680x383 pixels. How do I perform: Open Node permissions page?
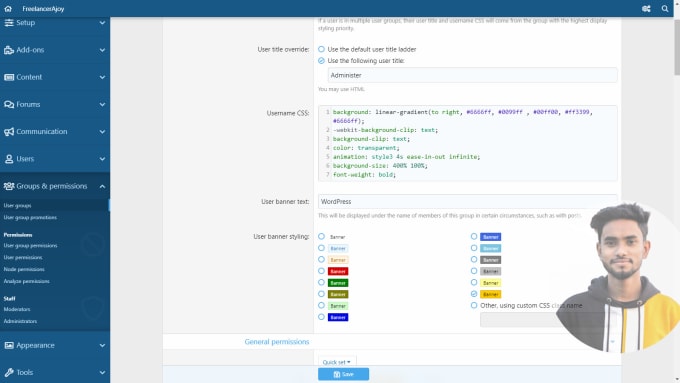tap(24, 269)
